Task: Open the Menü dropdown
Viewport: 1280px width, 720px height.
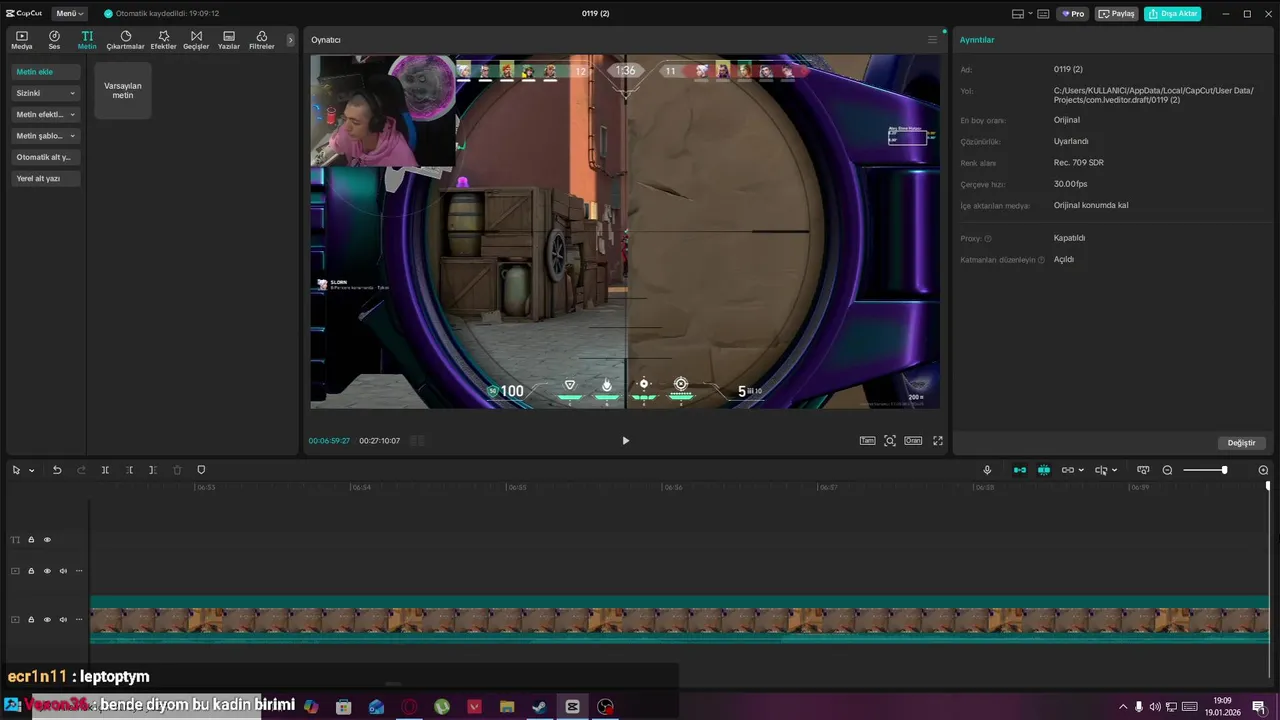Action: click(69, 14)
